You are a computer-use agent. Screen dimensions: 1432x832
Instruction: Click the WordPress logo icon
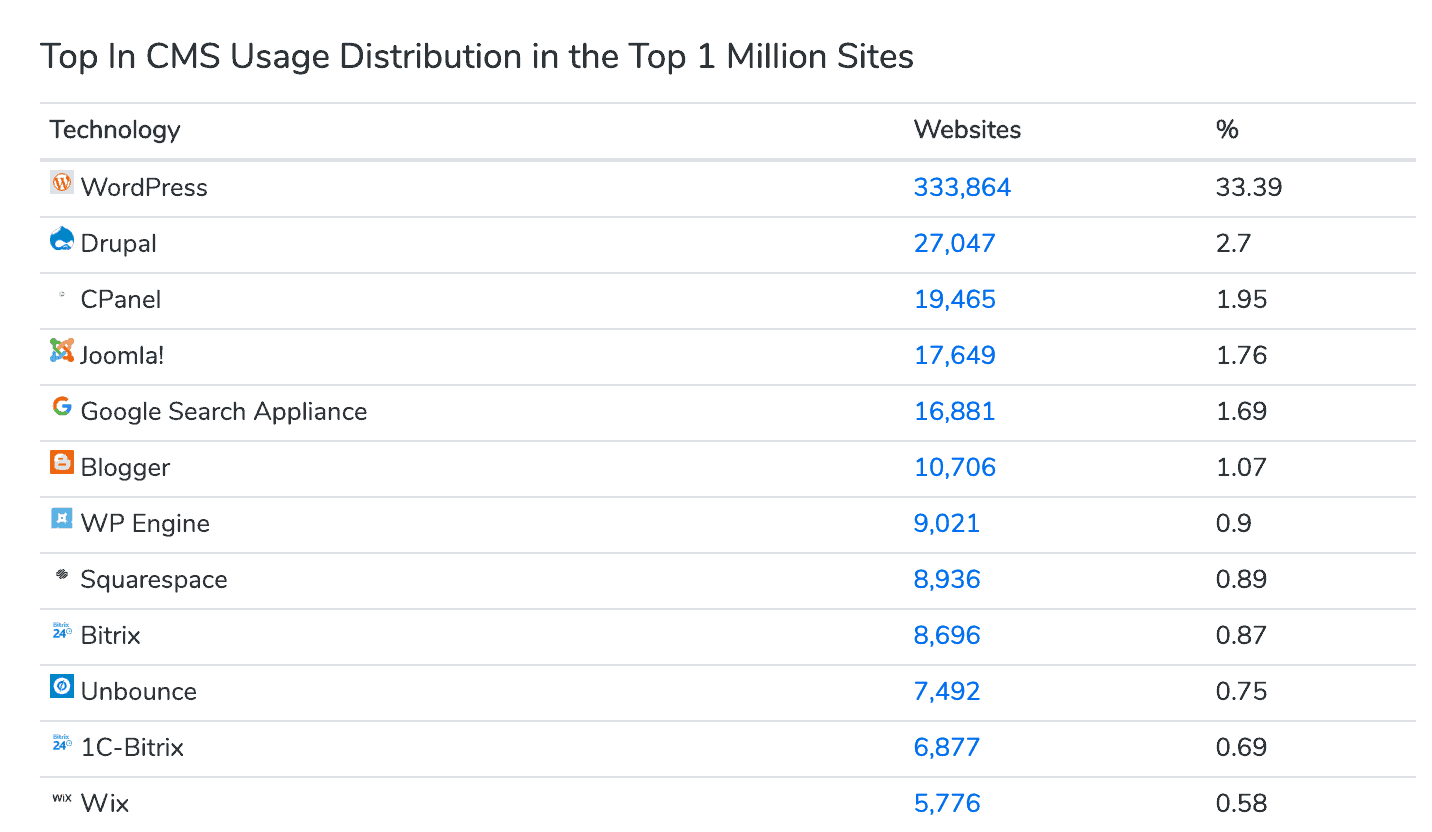click(62, 183)
